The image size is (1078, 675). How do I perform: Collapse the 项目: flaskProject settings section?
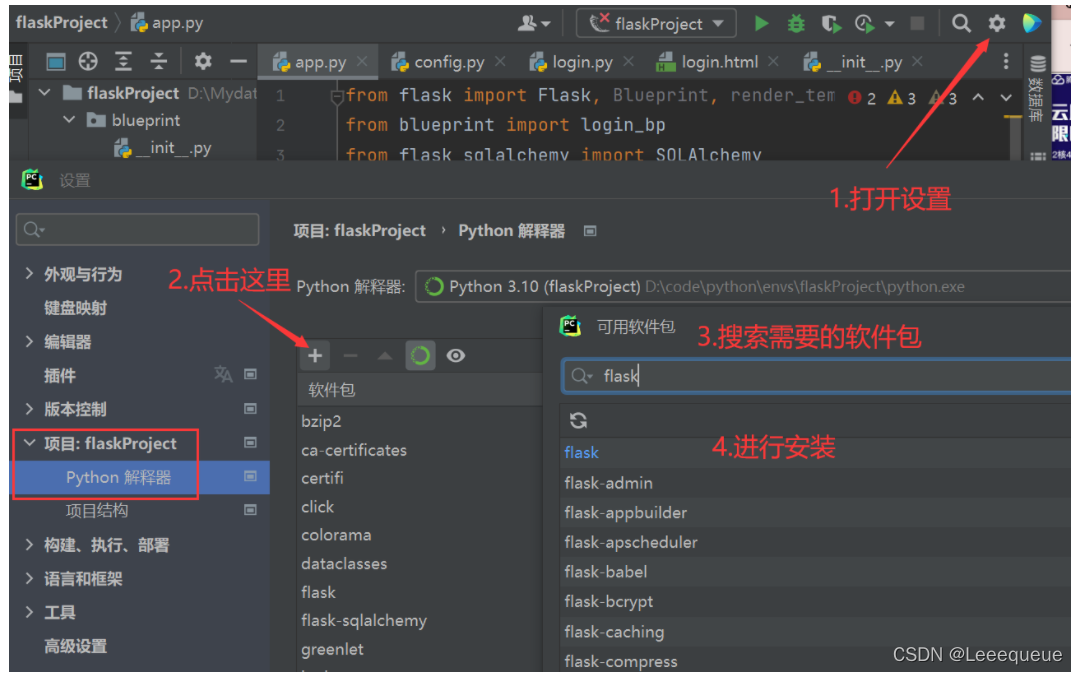(x=29, y=443)
